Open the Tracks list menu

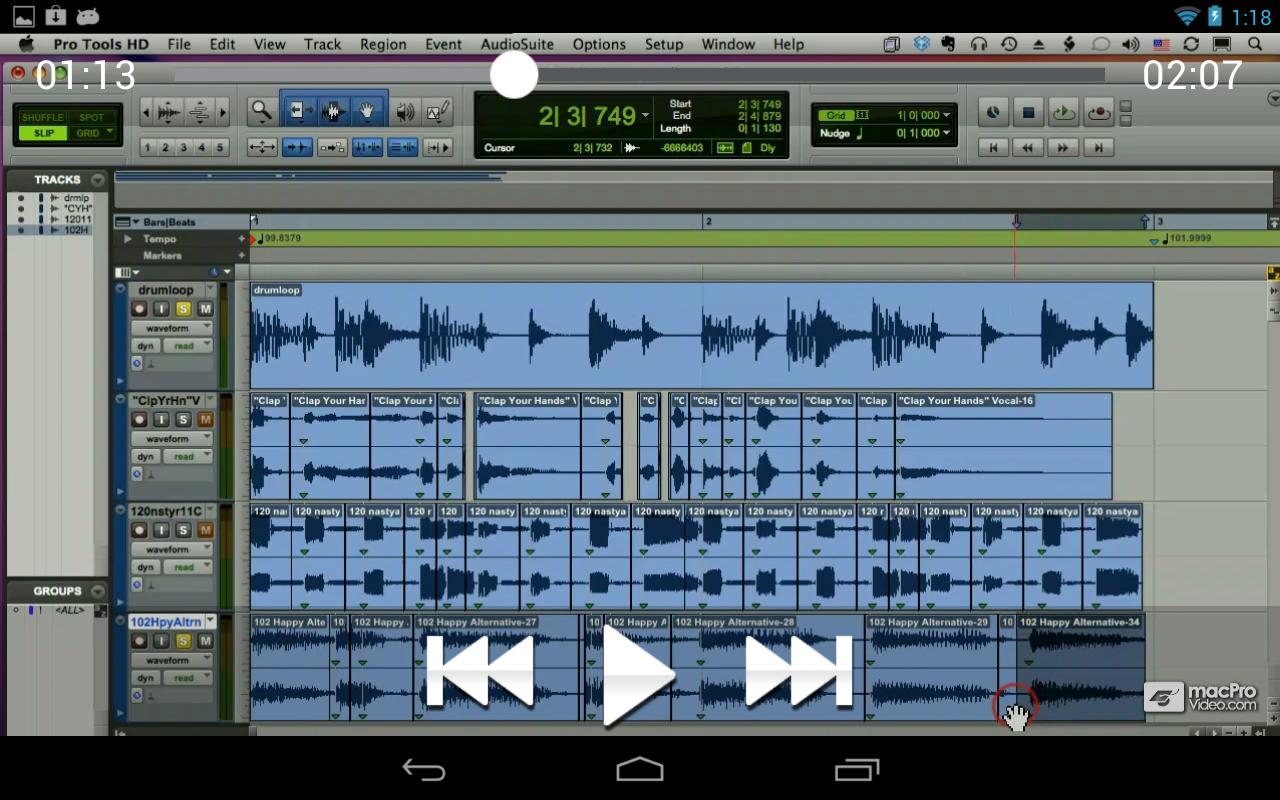point(98,180)
